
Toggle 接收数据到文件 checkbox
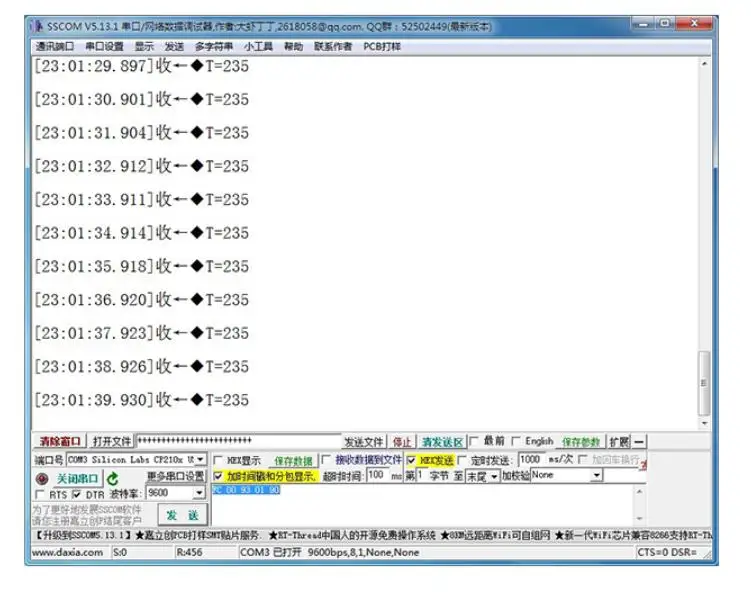[326, 459]
